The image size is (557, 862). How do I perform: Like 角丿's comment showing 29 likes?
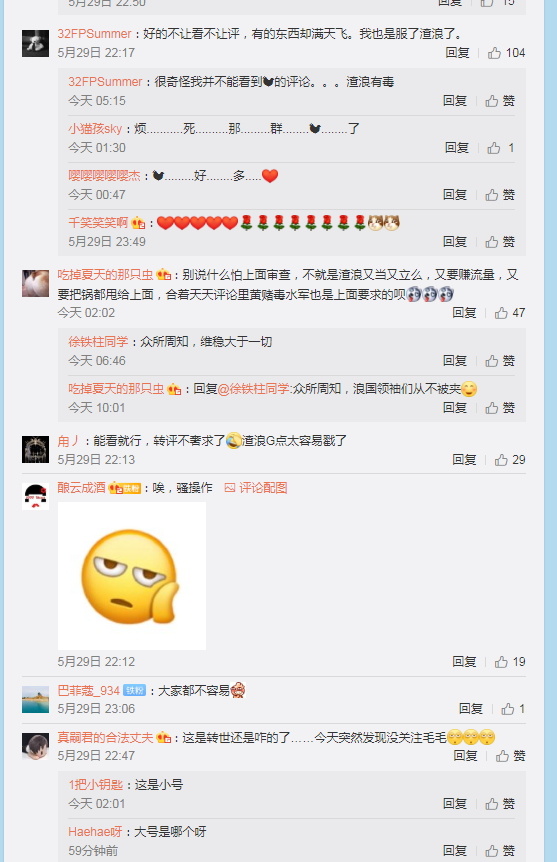tap(509, 460)
